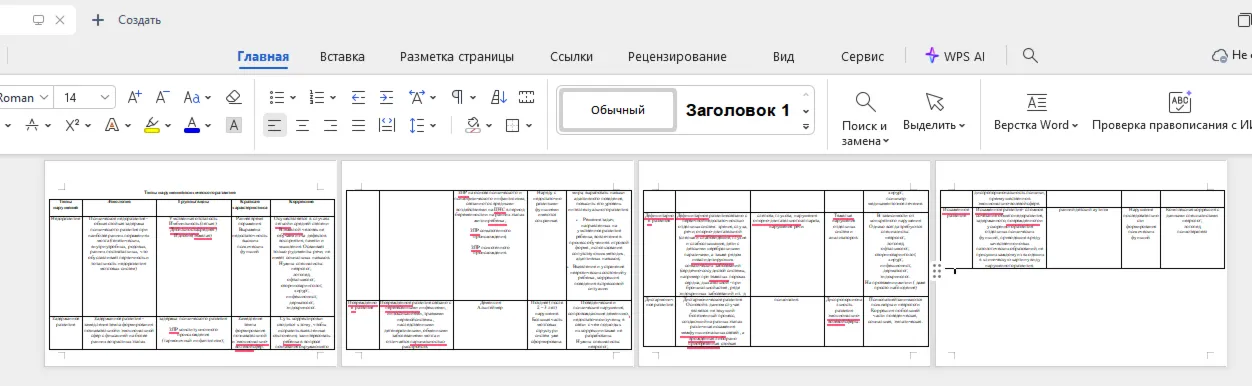Decrease paragraph indent

(358, 97)
